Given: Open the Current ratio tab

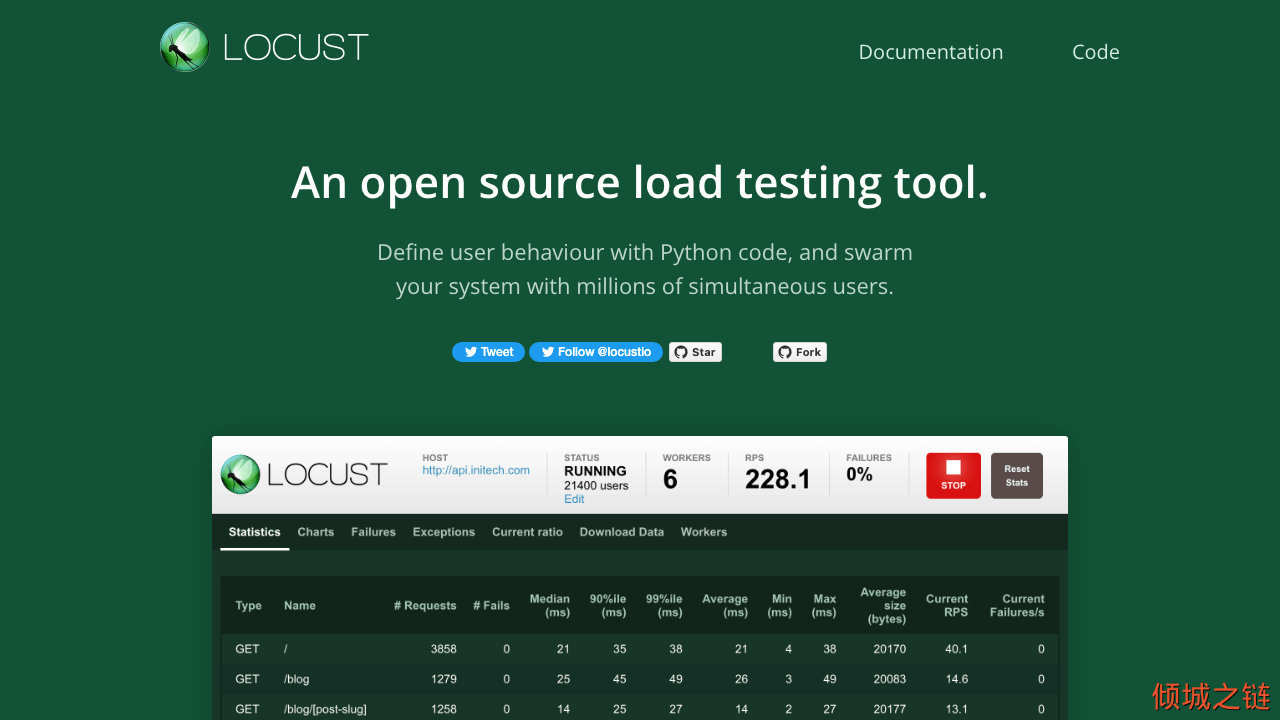Looking at the screenshot, I should click(527, 532).
